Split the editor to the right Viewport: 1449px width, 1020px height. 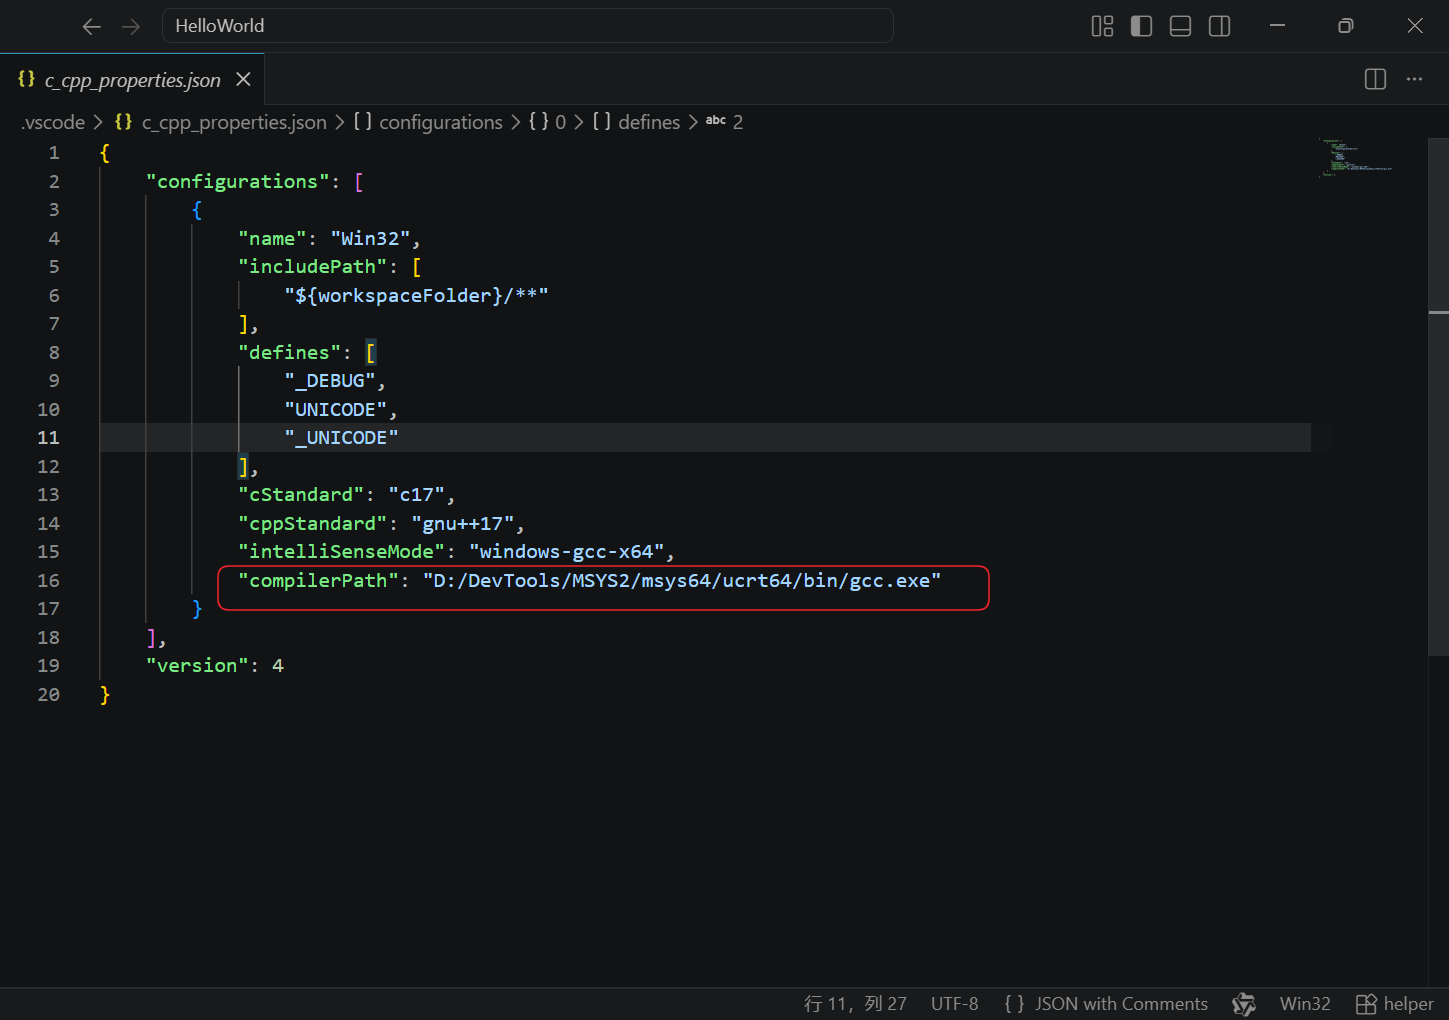(1375, 79)
